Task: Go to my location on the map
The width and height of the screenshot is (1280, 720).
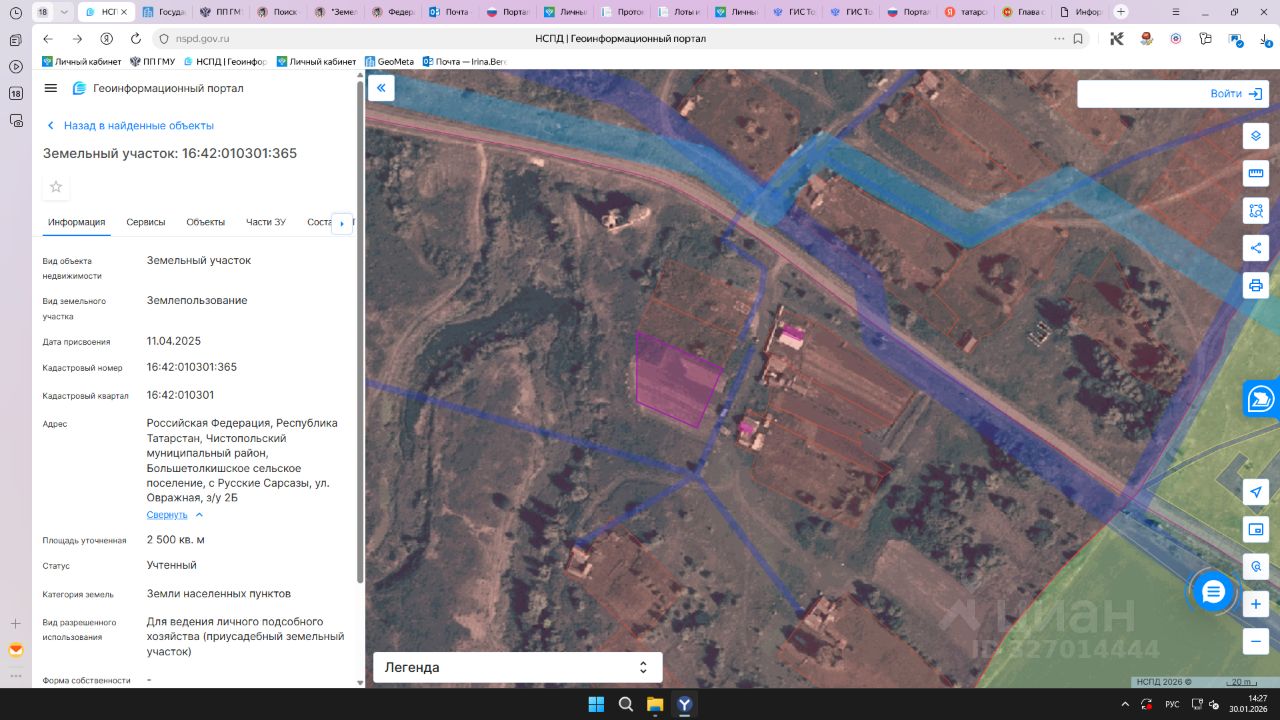Action: point(1256,492)
